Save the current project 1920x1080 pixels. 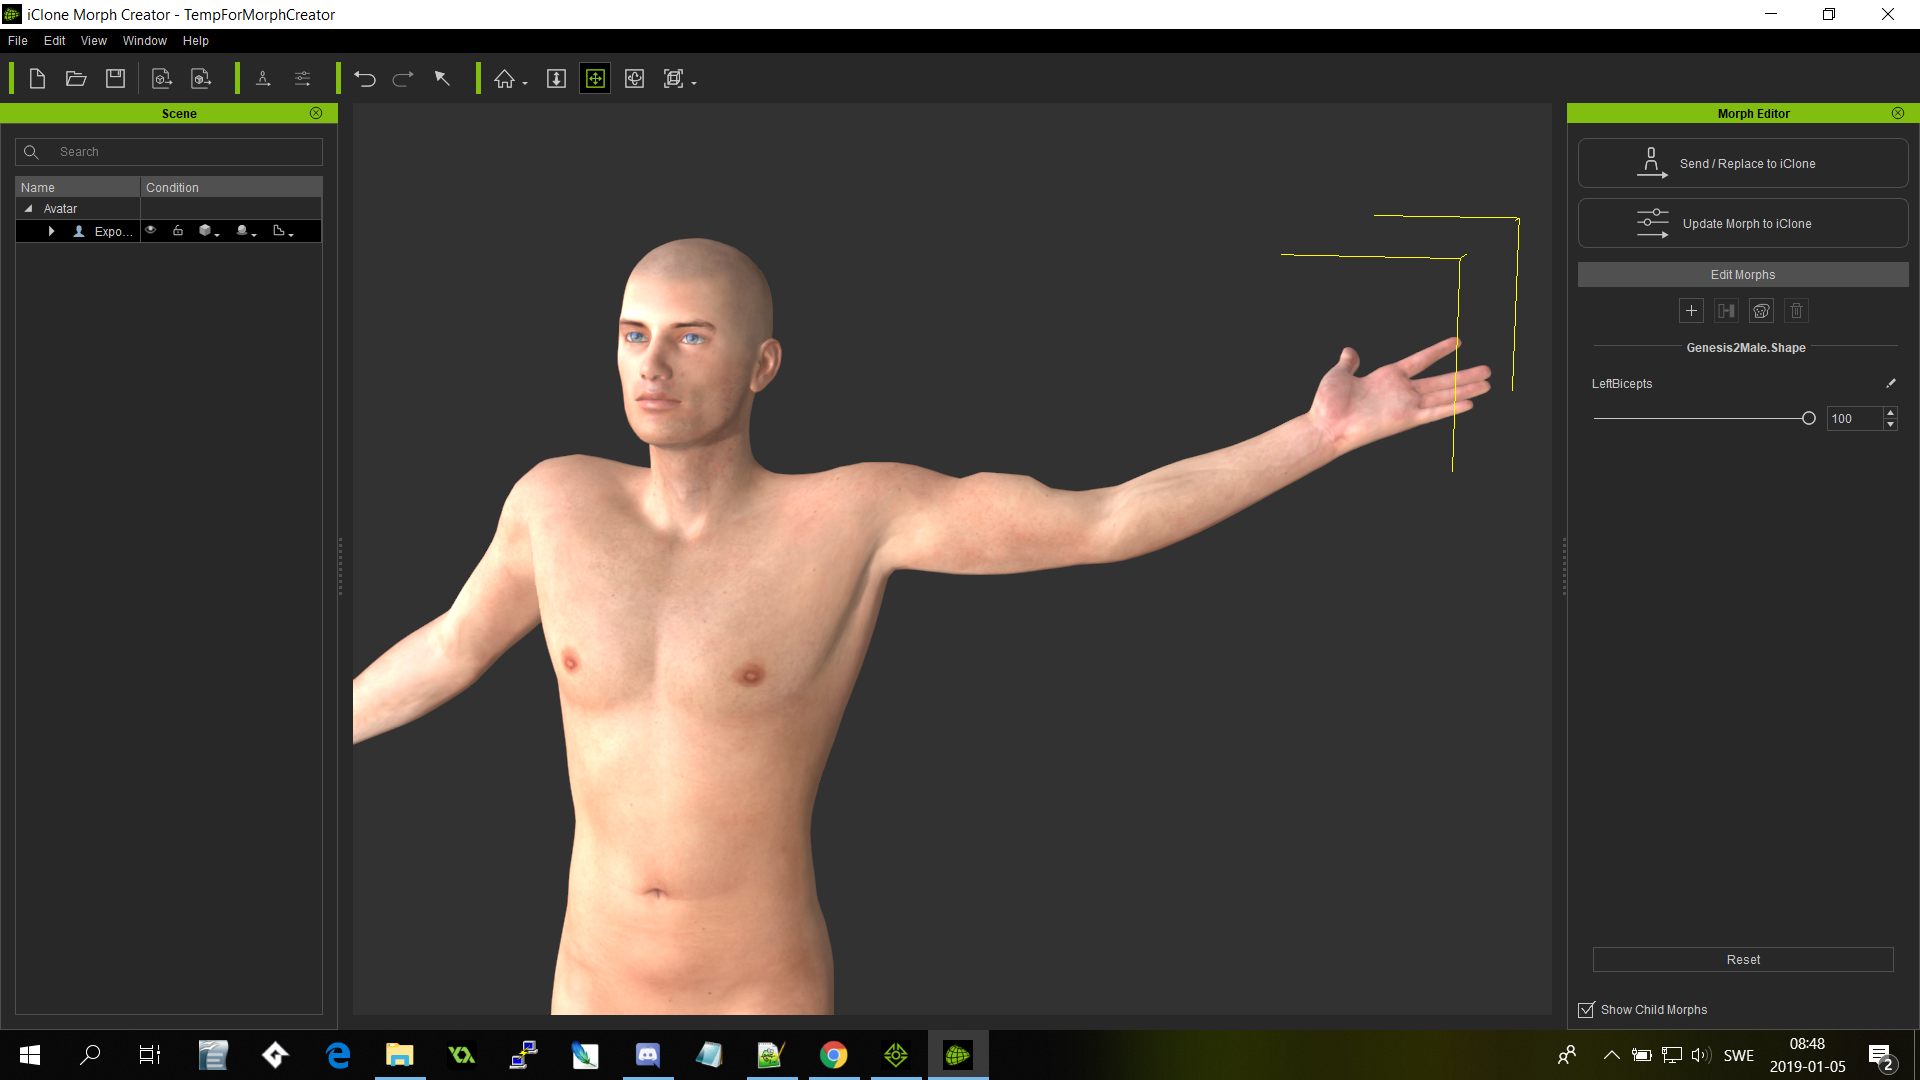click(116, 79)
